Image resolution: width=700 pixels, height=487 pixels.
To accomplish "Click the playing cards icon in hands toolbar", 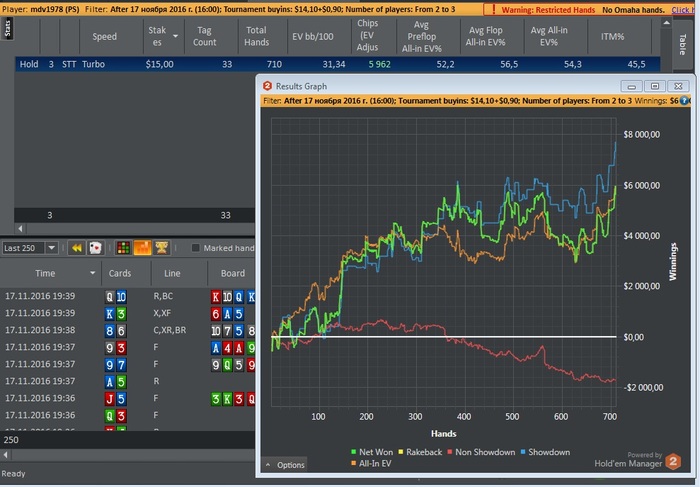I will 96,248.
